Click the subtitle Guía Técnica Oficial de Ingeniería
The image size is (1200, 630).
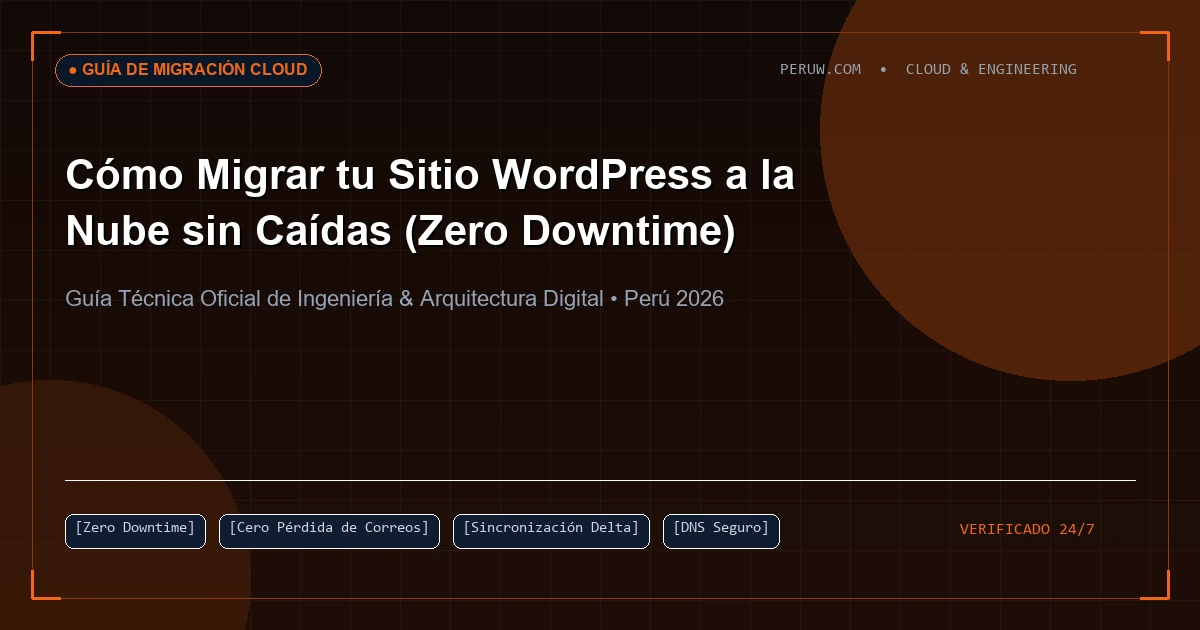point(394,298)
